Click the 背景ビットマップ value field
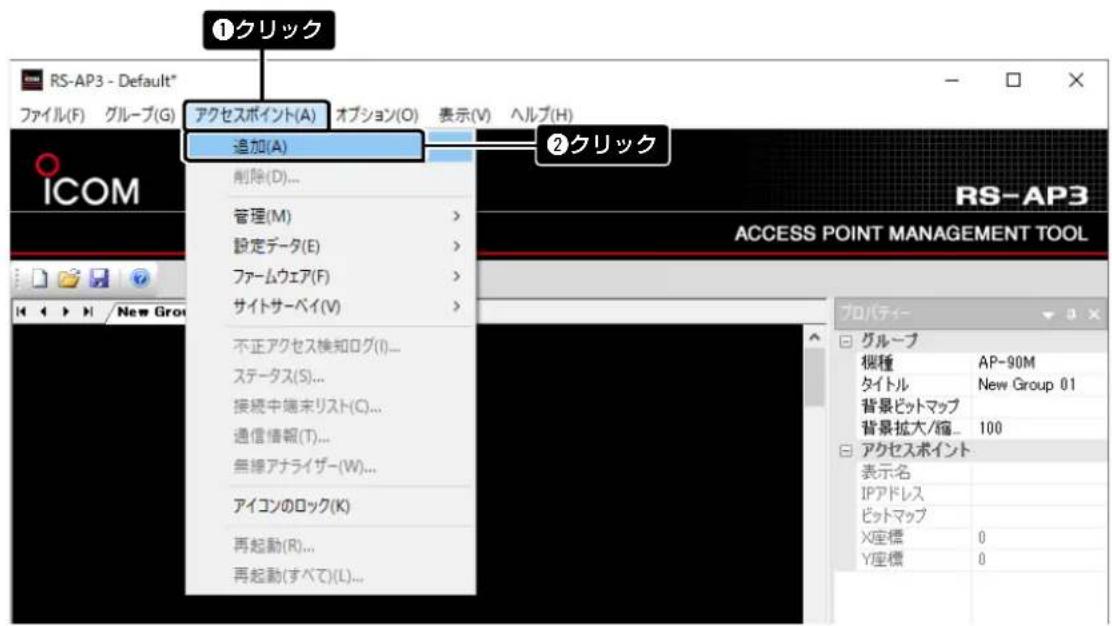1112x626 pixels. pos(1038,406)
